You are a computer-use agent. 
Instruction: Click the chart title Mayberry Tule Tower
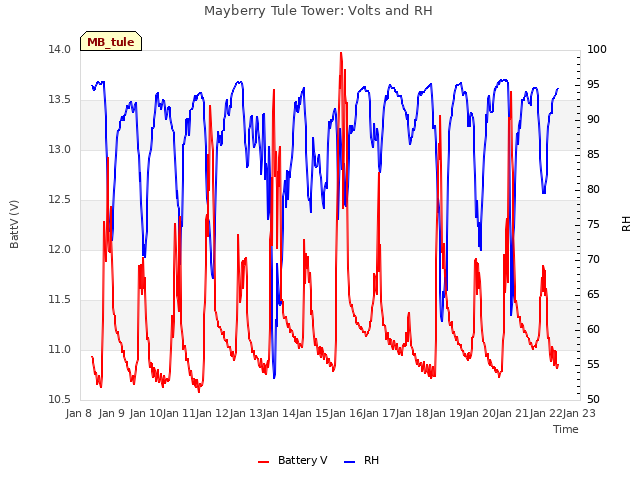[318, 11]
